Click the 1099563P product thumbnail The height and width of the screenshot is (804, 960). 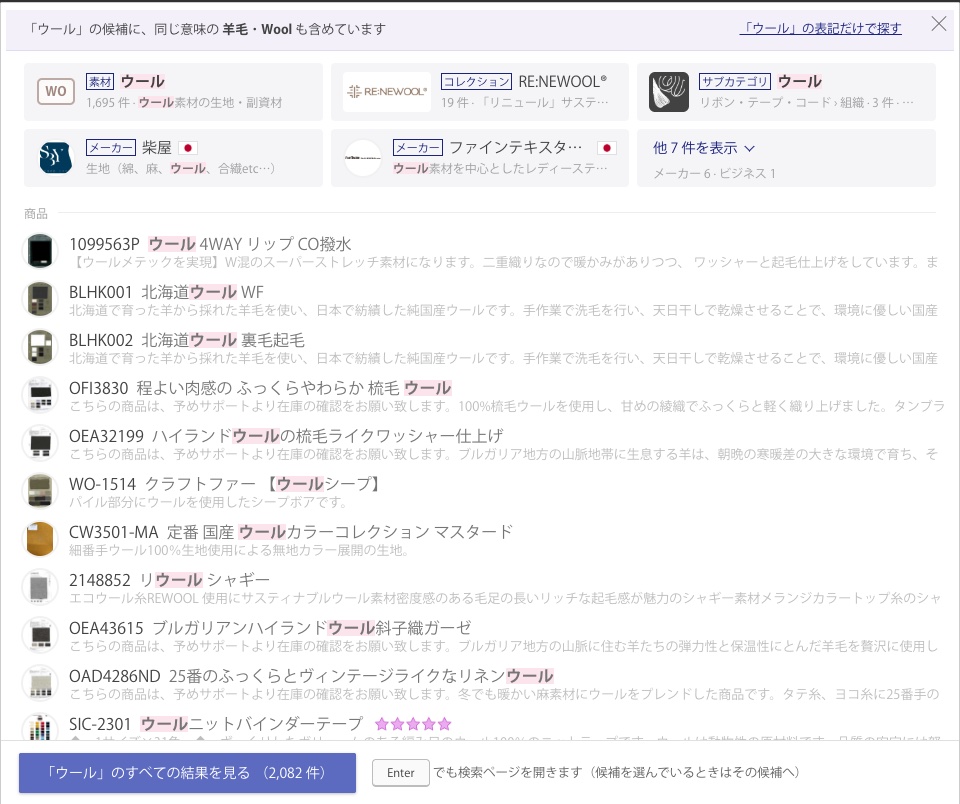tap(40, 251)
